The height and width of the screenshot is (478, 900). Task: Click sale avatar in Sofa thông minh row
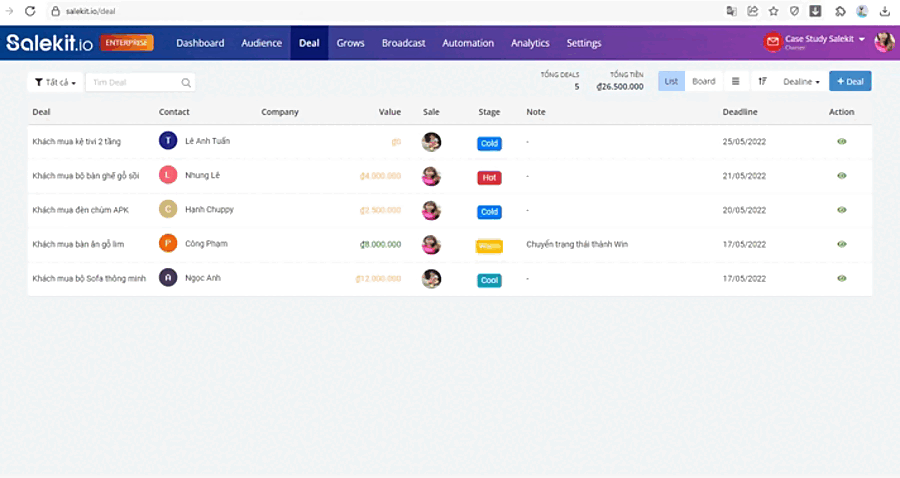(x=431, y=279)
